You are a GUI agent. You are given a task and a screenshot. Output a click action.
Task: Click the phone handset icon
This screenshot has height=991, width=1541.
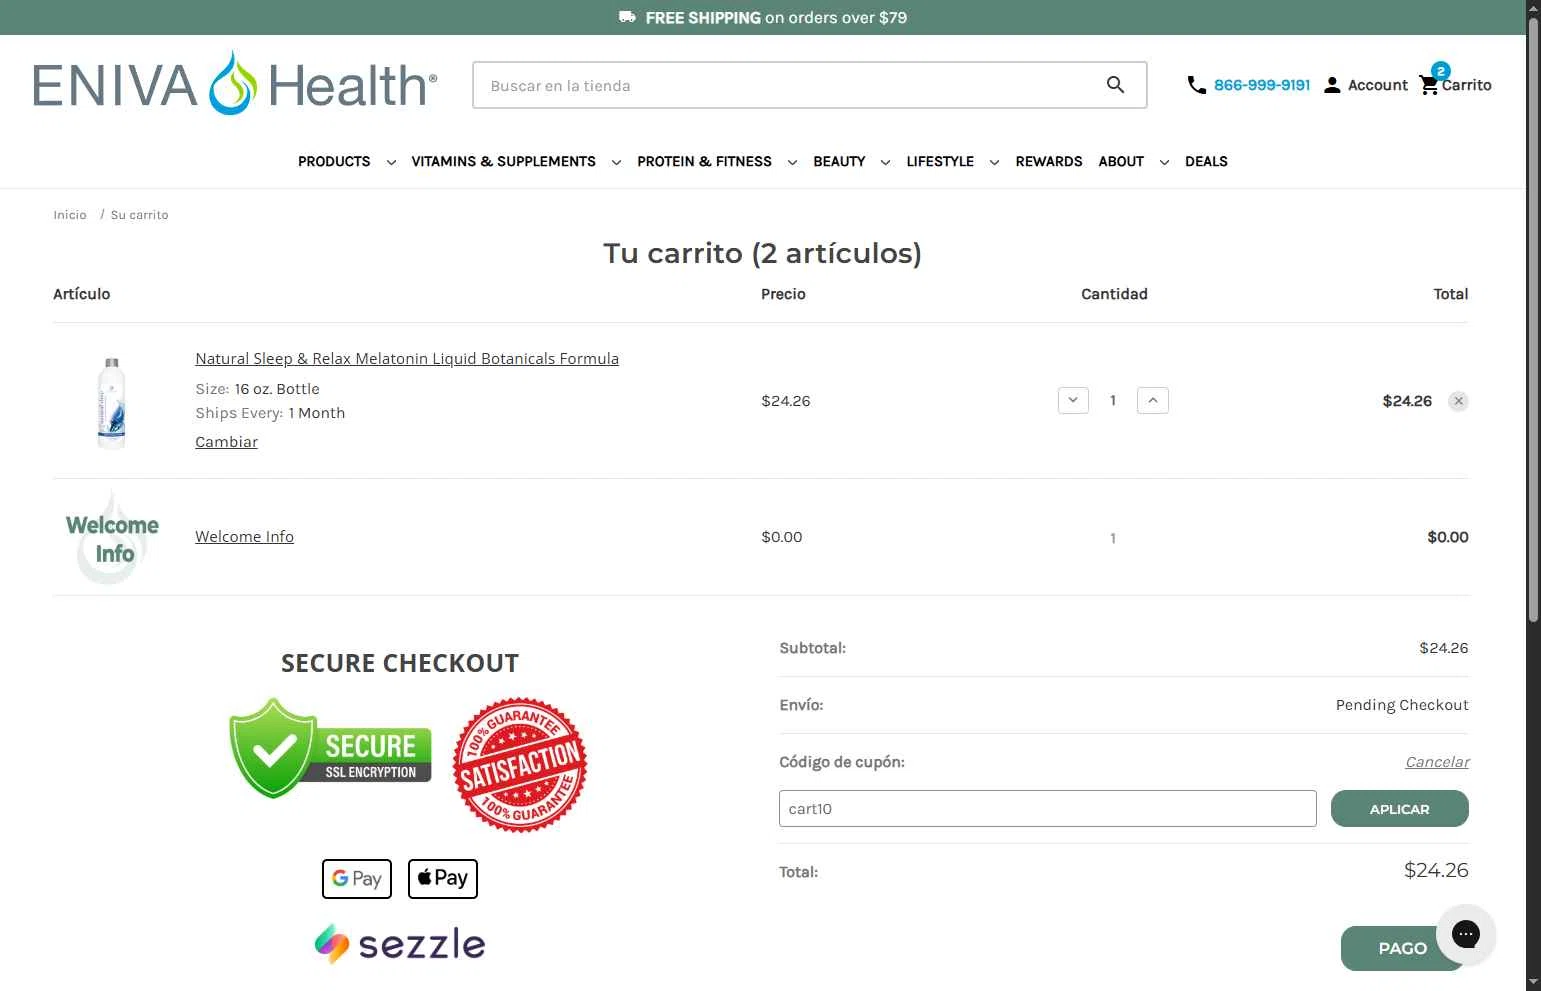1196,85
